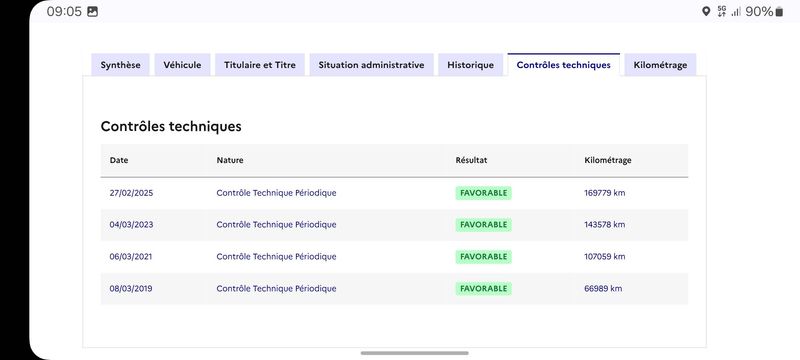This screenshot has width=800, height=360.
Task: Select the 107059 km mileage value
Action: 605,256
